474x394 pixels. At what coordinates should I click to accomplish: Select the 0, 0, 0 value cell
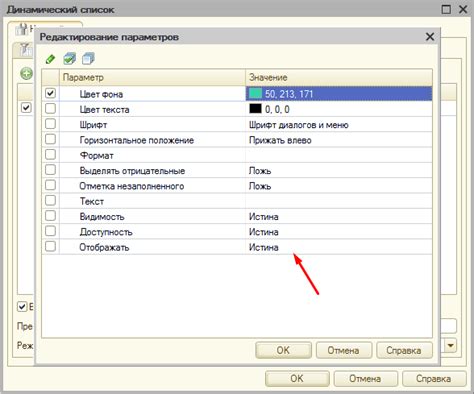coord(339,109)
